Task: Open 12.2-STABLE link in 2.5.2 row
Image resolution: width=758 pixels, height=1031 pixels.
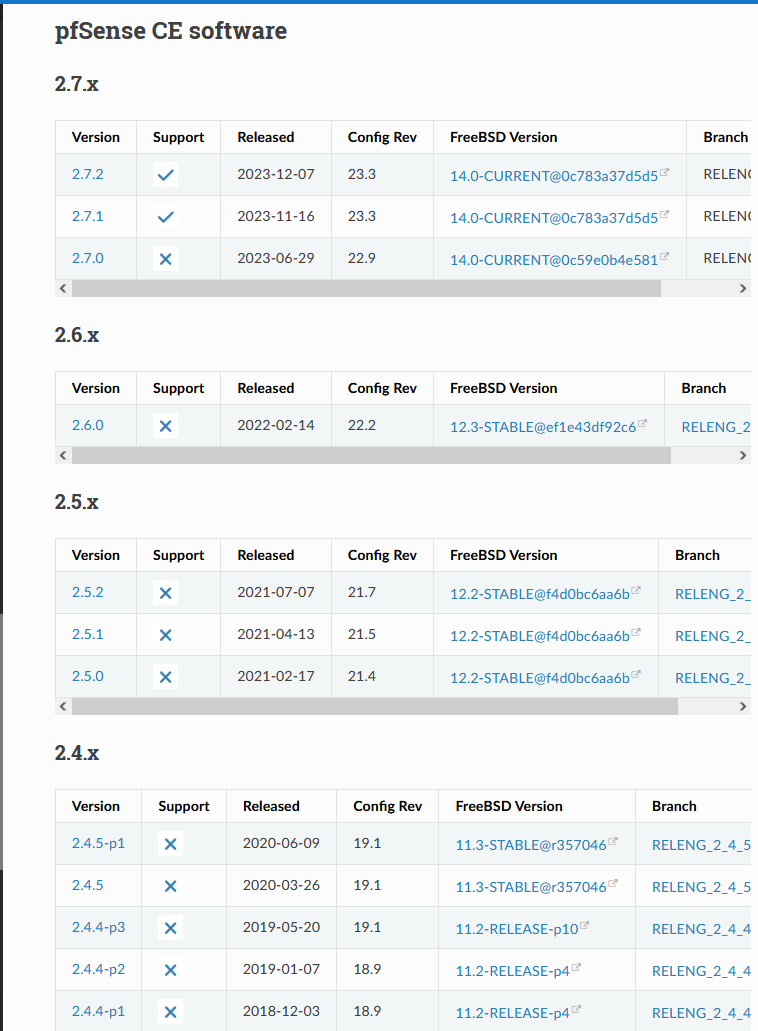Action: pyautogui.click(x=545, y=594)
